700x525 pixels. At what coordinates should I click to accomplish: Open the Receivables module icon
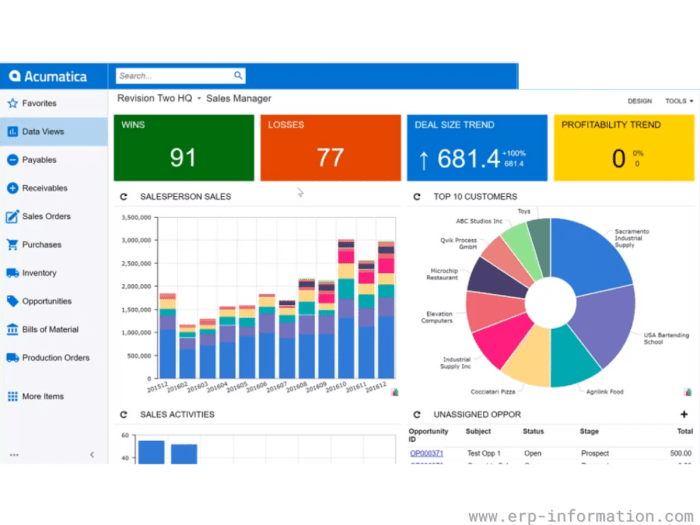pos(13,188)
